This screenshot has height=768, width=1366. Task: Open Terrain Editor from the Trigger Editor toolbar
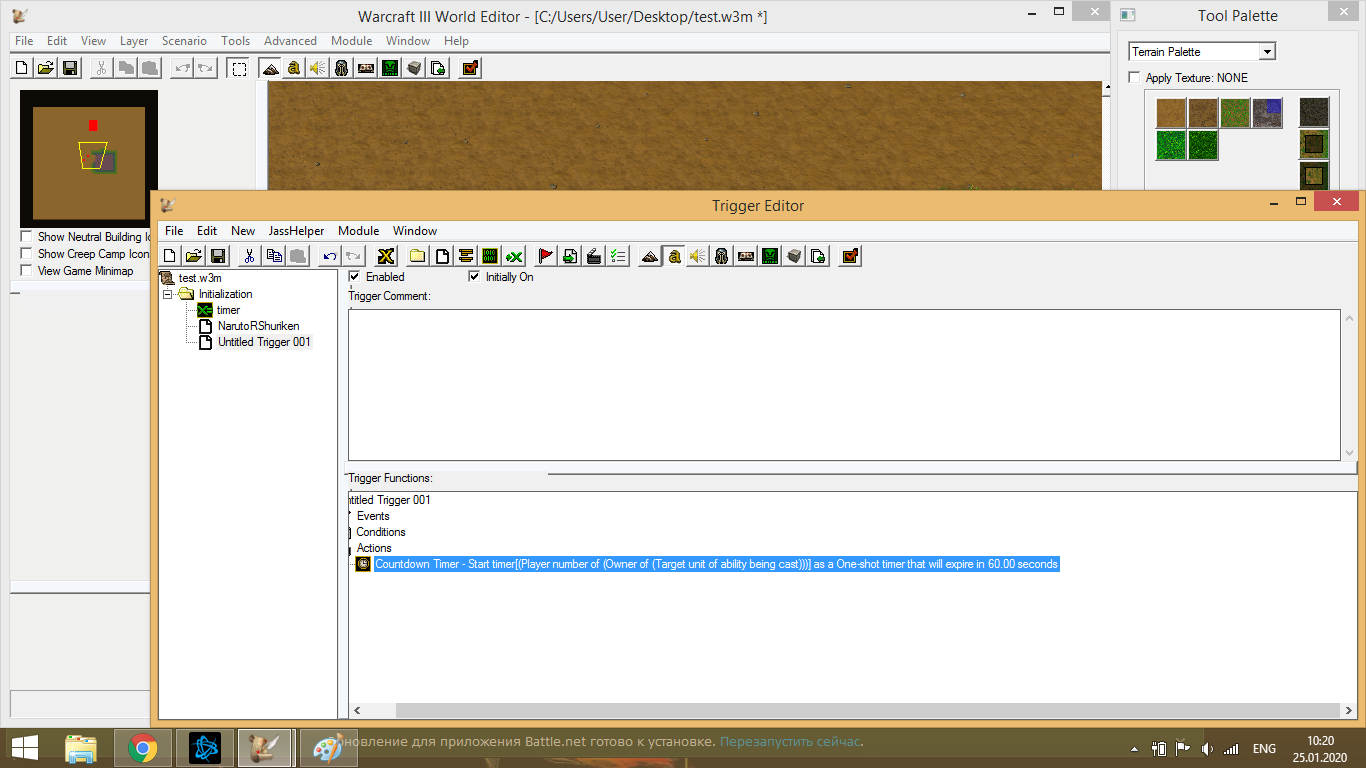click(x=650, y=256)
